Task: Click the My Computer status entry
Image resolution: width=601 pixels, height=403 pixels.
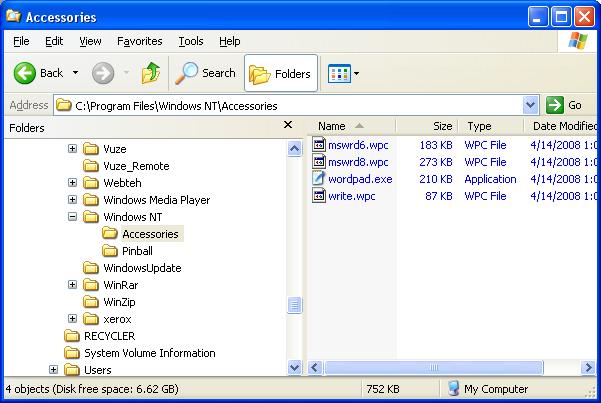Action: pyautogui.click(x=488, y=389)
